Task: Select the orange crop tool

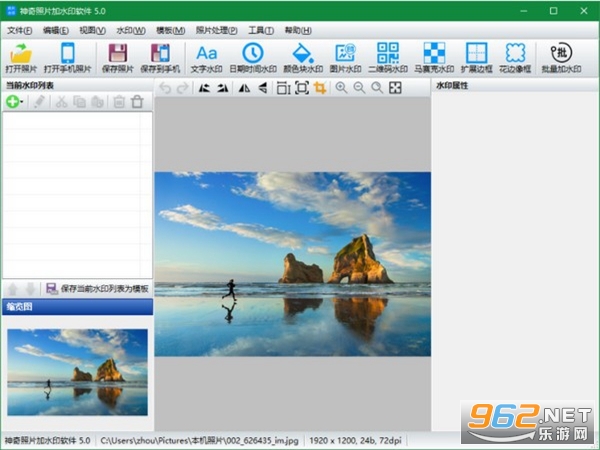Action: 320,88
